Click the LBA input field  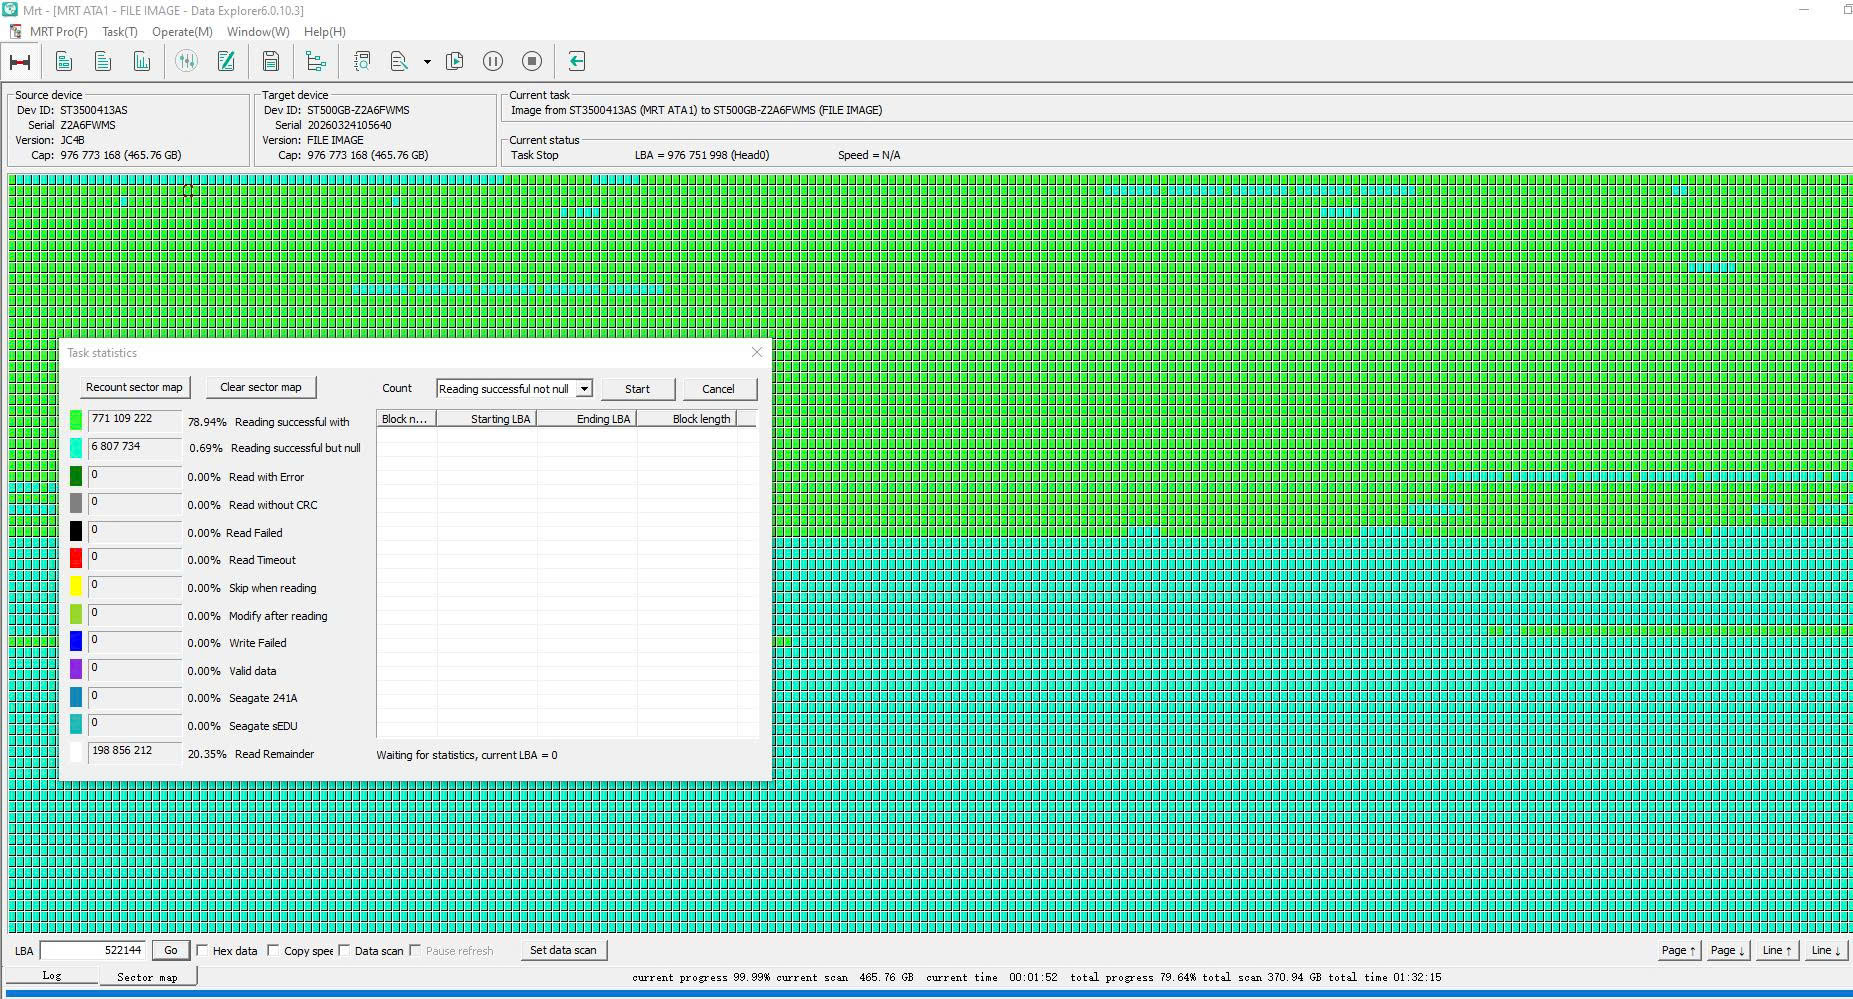pos(92,950)
